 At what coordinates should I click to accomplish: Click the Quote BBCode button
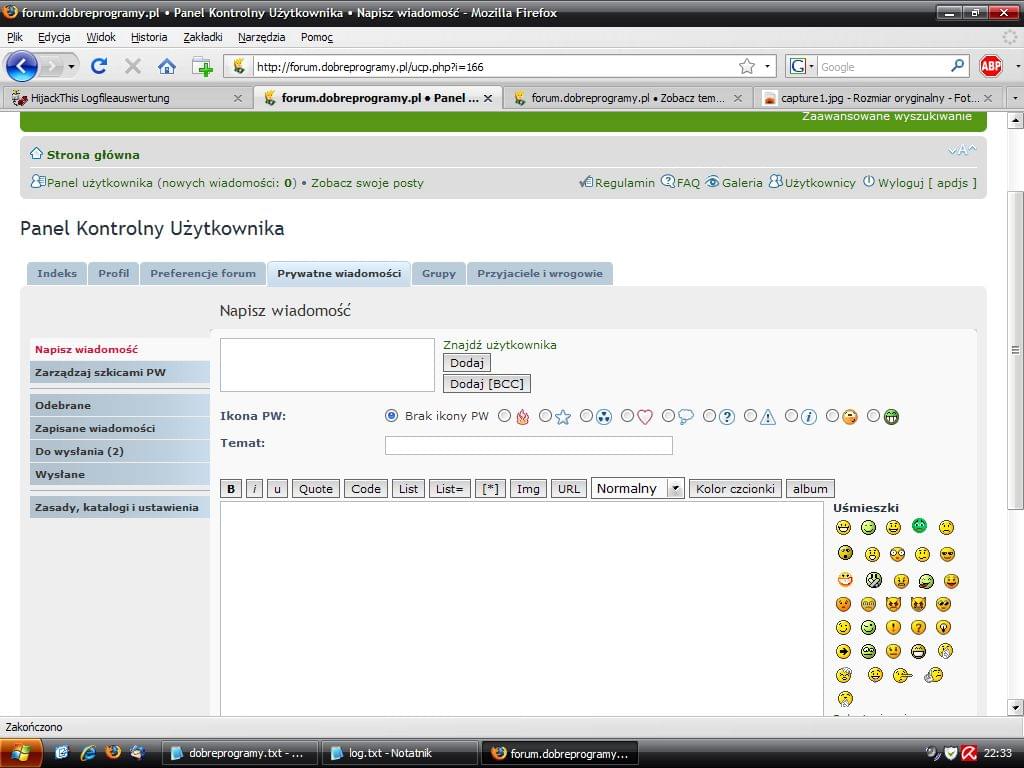[315, 488]
